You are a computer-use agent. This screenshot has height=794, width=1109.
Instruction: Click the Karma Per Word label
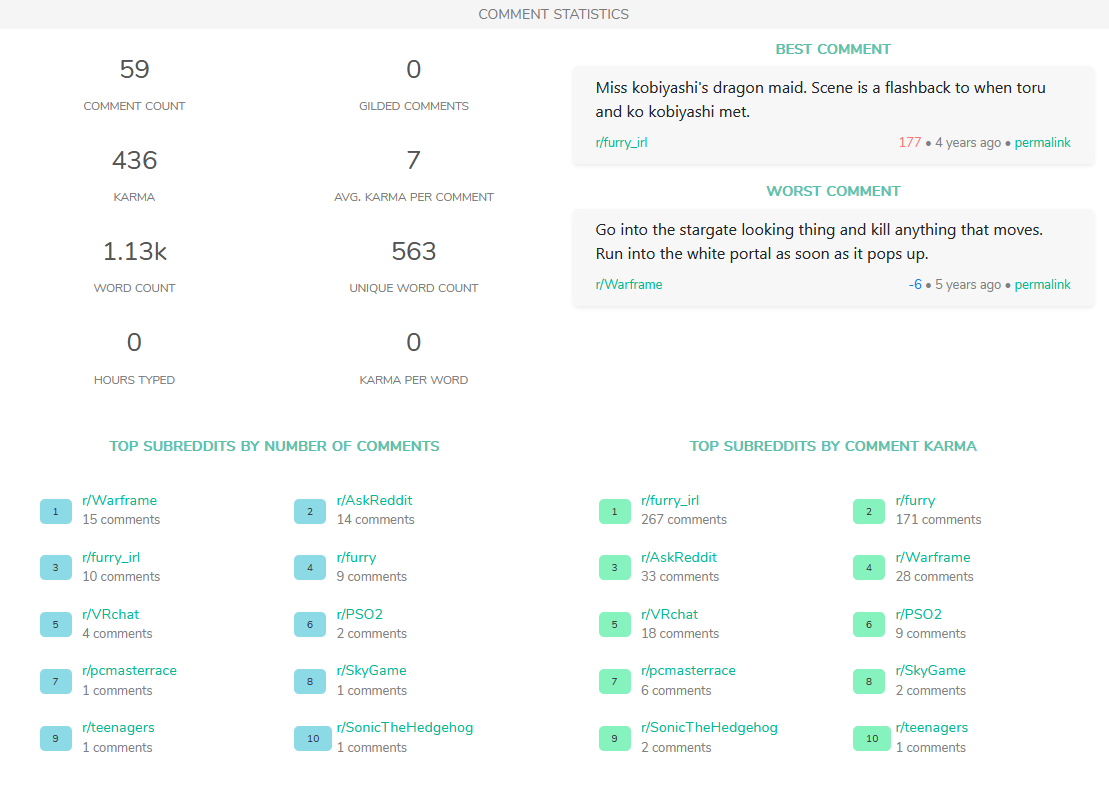pos(414,380)
